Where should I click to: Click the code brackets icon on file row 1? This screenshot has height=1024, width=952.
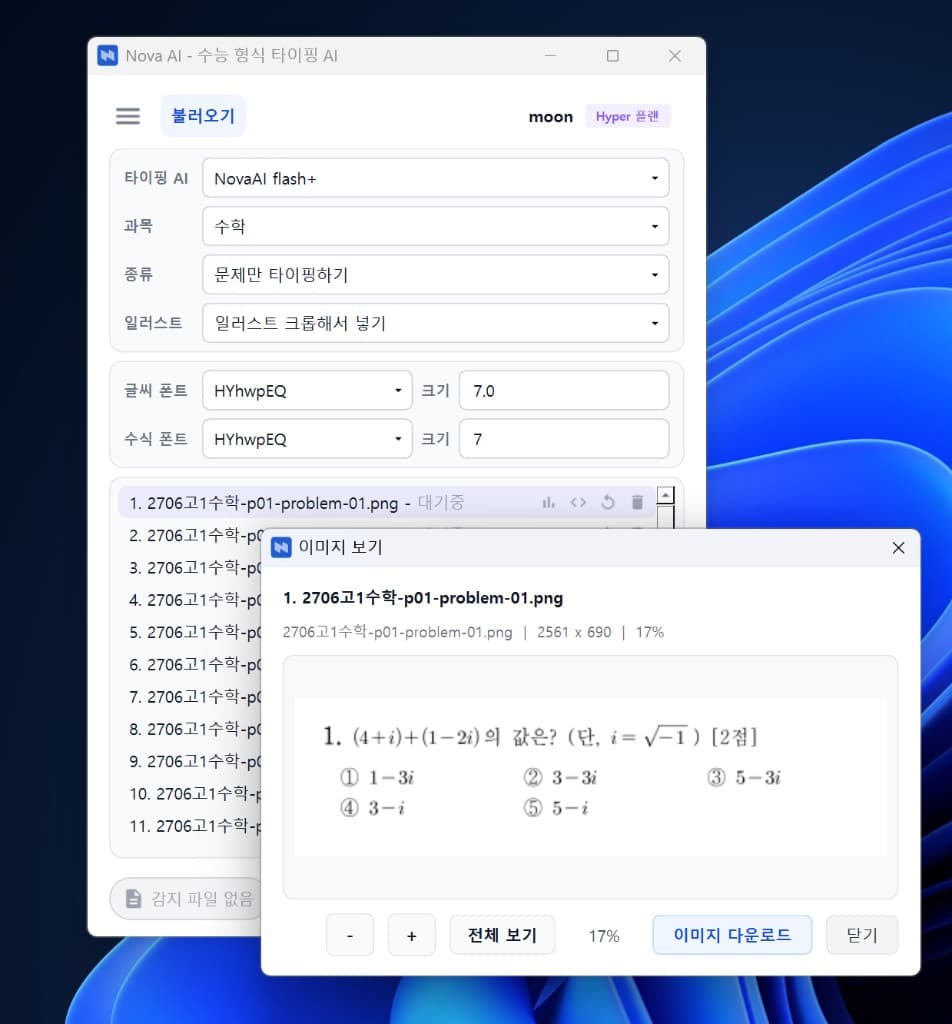pos(578,502)
